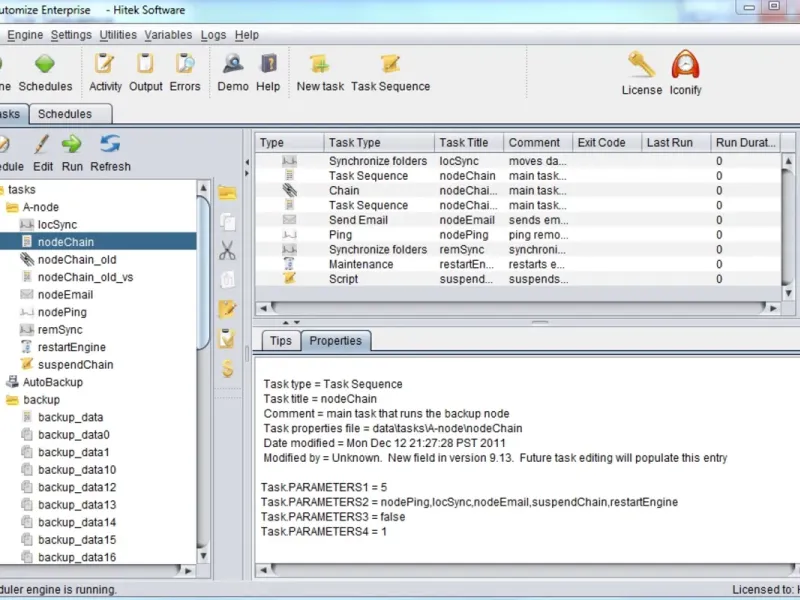Open the Utilities menu

click(118, 35)
